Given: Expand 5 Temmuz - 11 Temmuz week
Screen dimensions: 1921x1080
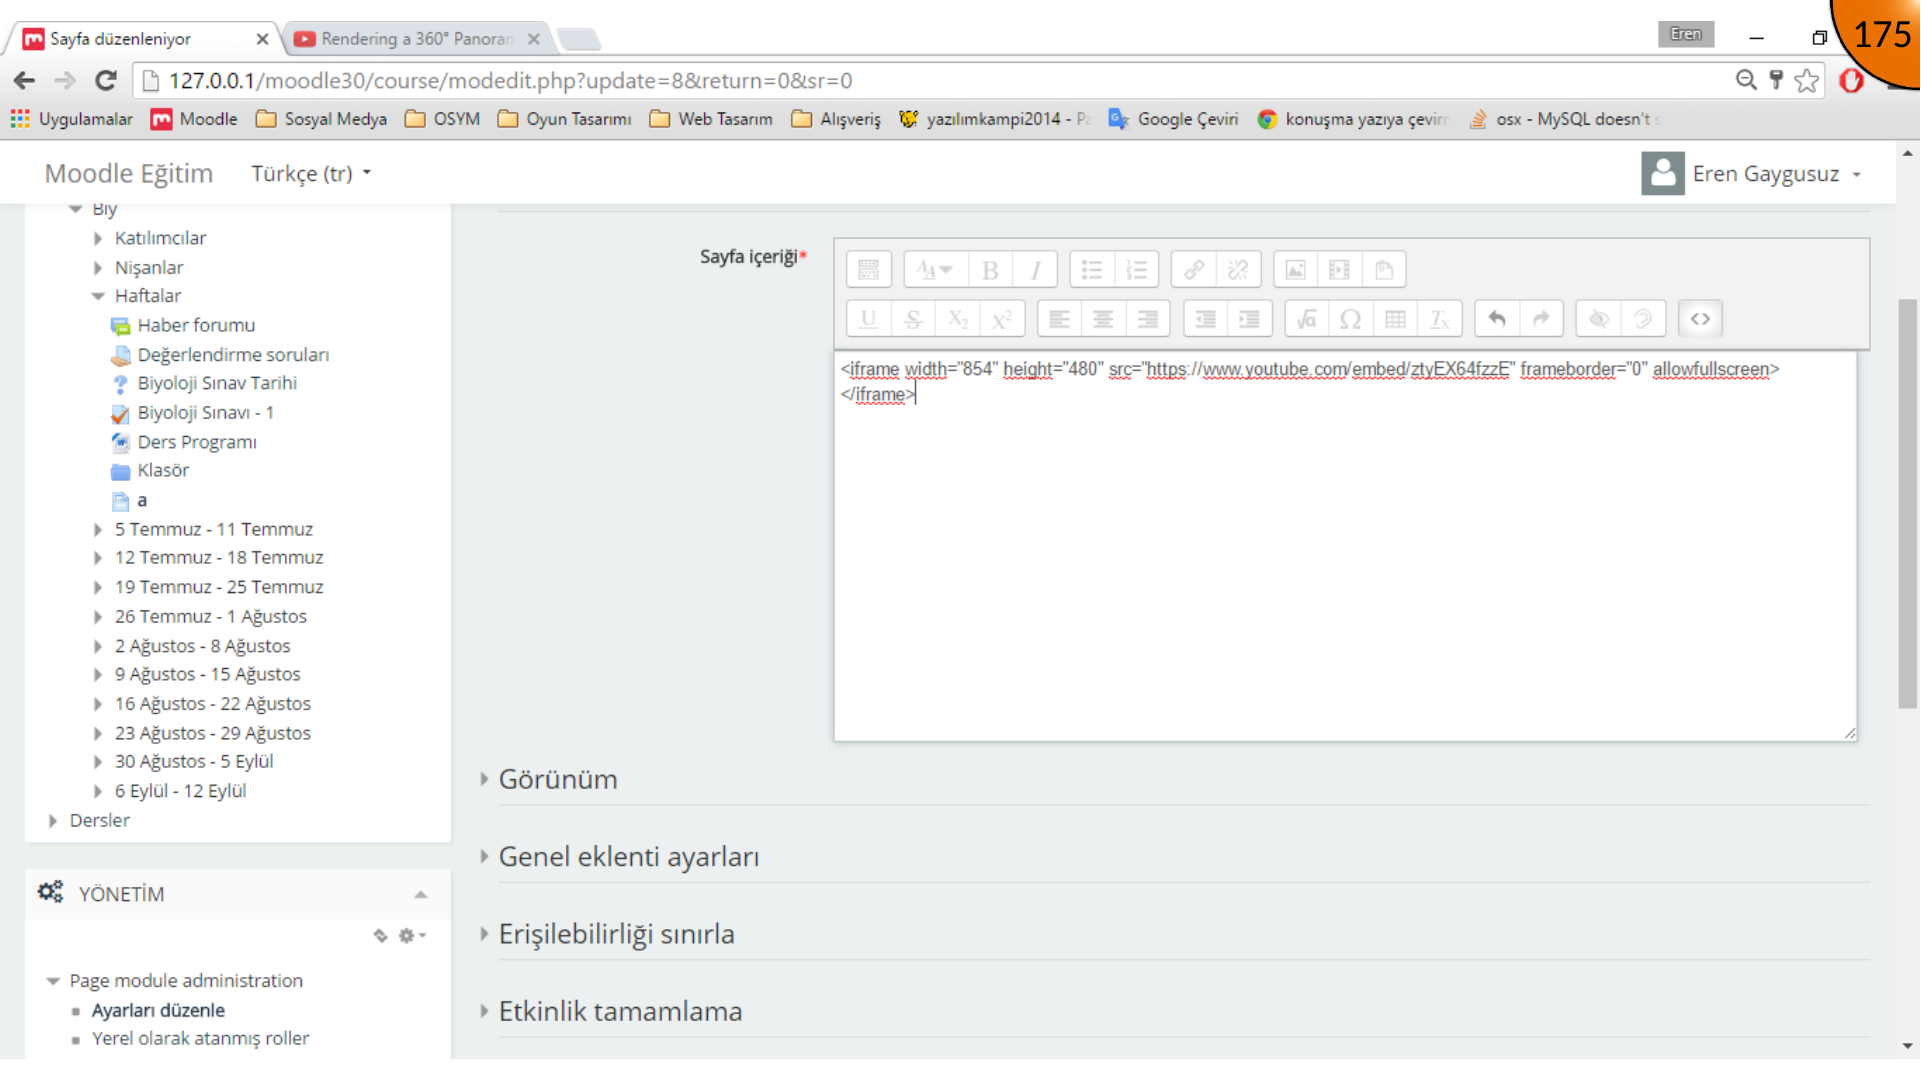Looking at the screenshot, I should click(x=98, y=529).
